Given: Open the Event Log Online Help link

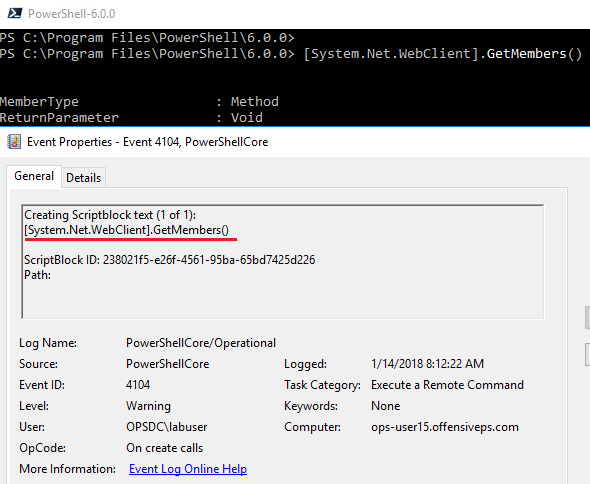Looking at the screenshot, I should 188,469.
